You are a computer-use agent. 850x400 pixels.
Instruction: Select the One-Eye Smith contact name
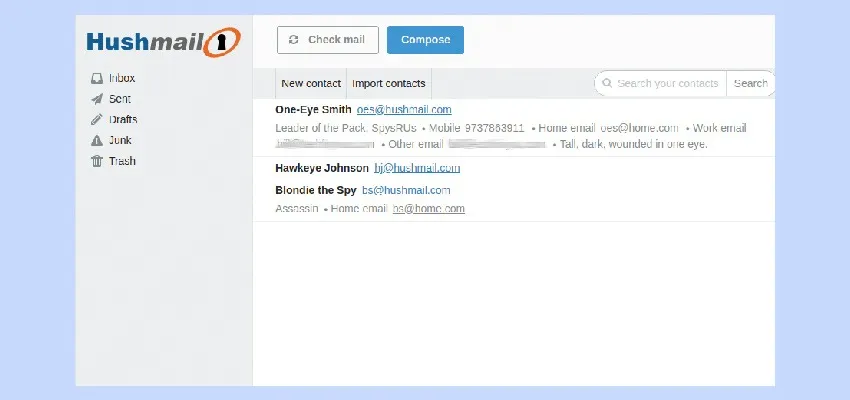click(313, 109)
